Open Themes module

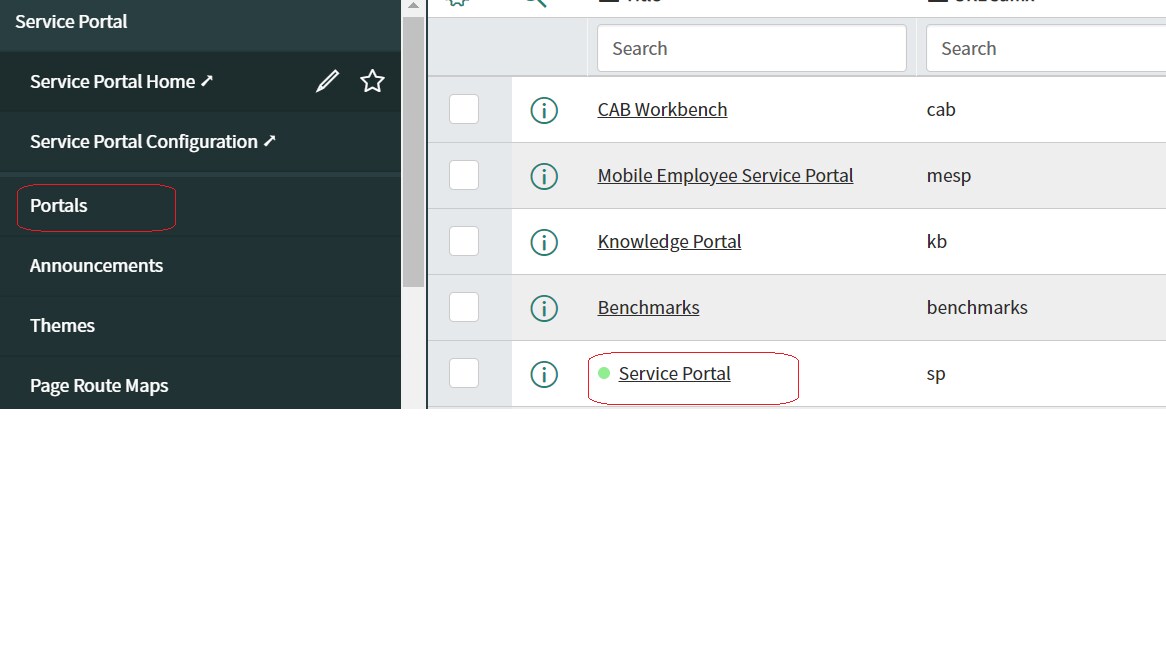(62, 325)
